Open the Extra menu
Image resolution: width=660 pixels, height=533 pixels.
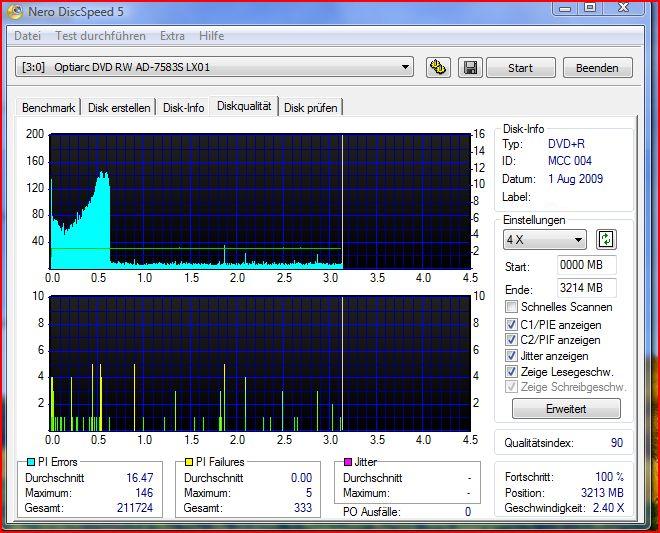[172, 36]
